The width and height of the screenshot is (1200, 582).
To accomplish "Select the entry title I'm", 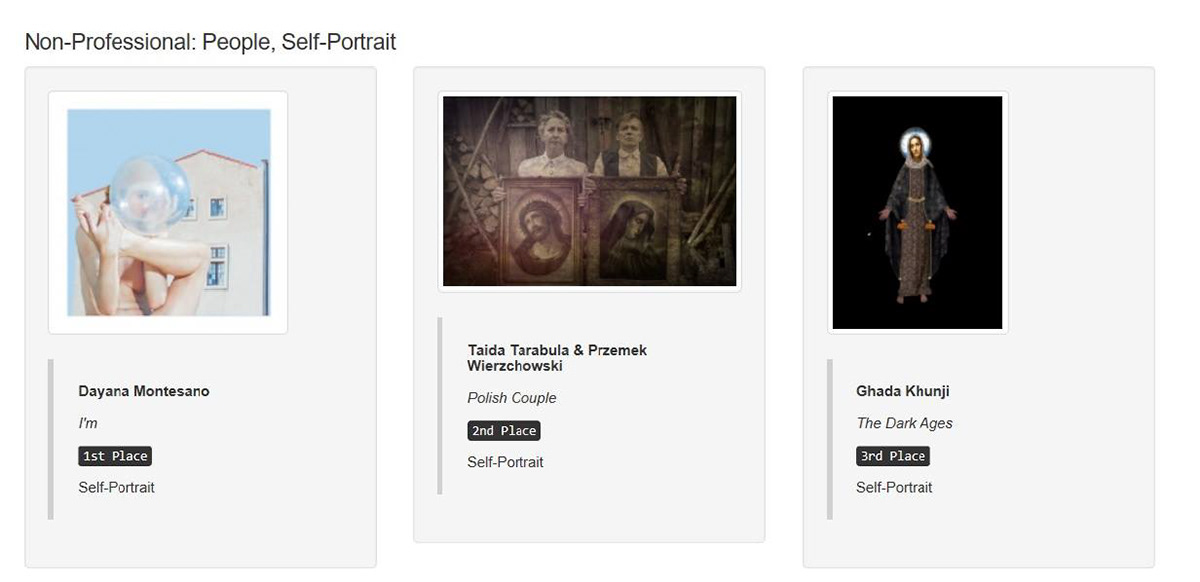I will pyautogui.click(x=88, y=423).
